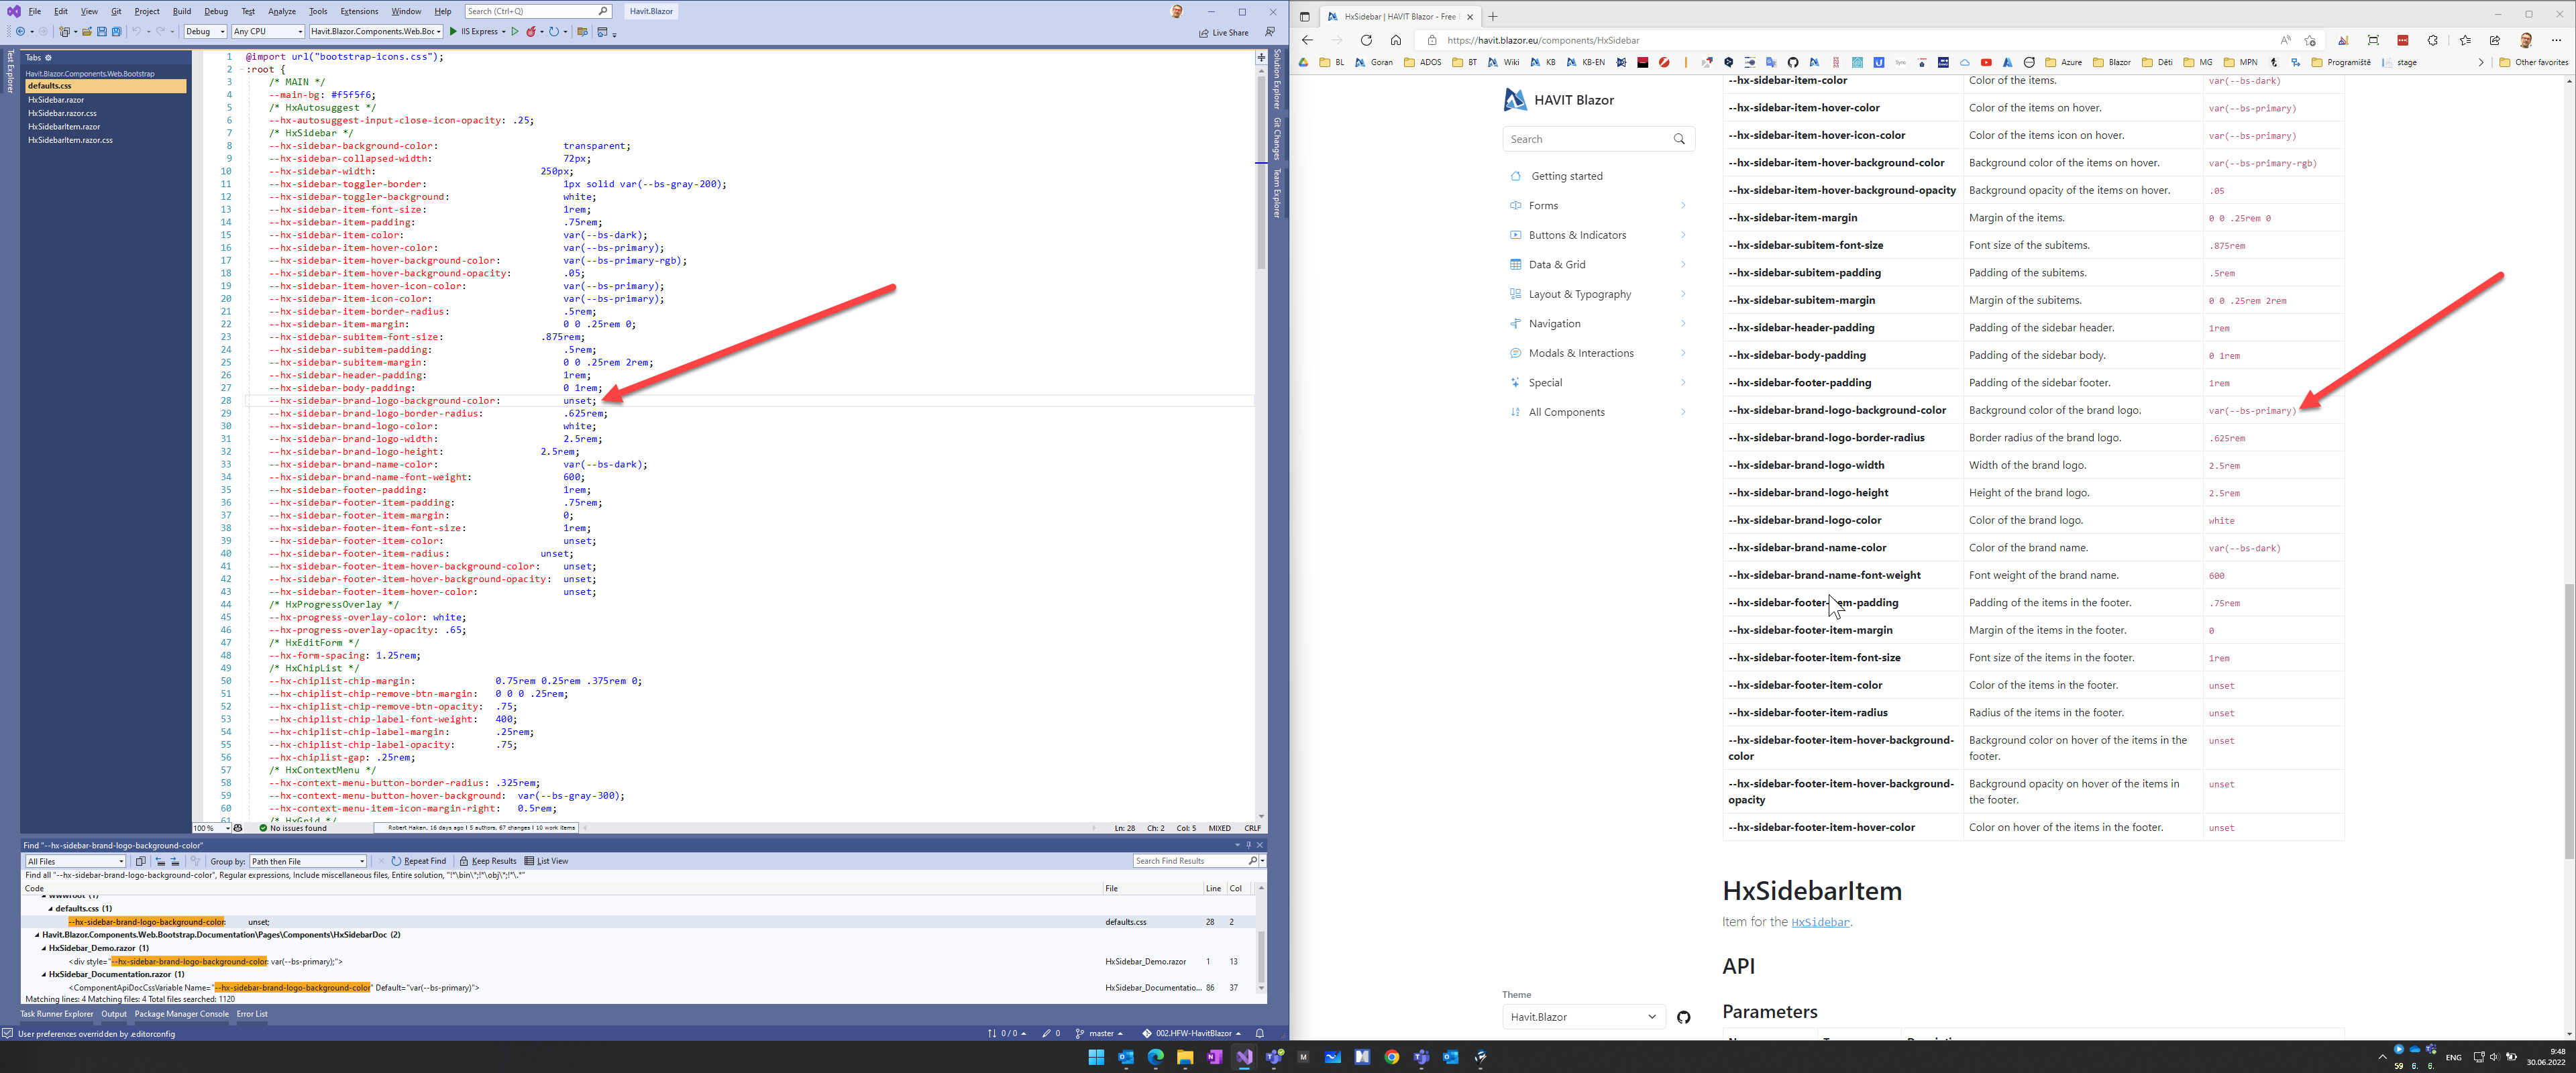Switch to the Error List tab
This screenshot has height=1073, width=2576.
click(252, 1014)
